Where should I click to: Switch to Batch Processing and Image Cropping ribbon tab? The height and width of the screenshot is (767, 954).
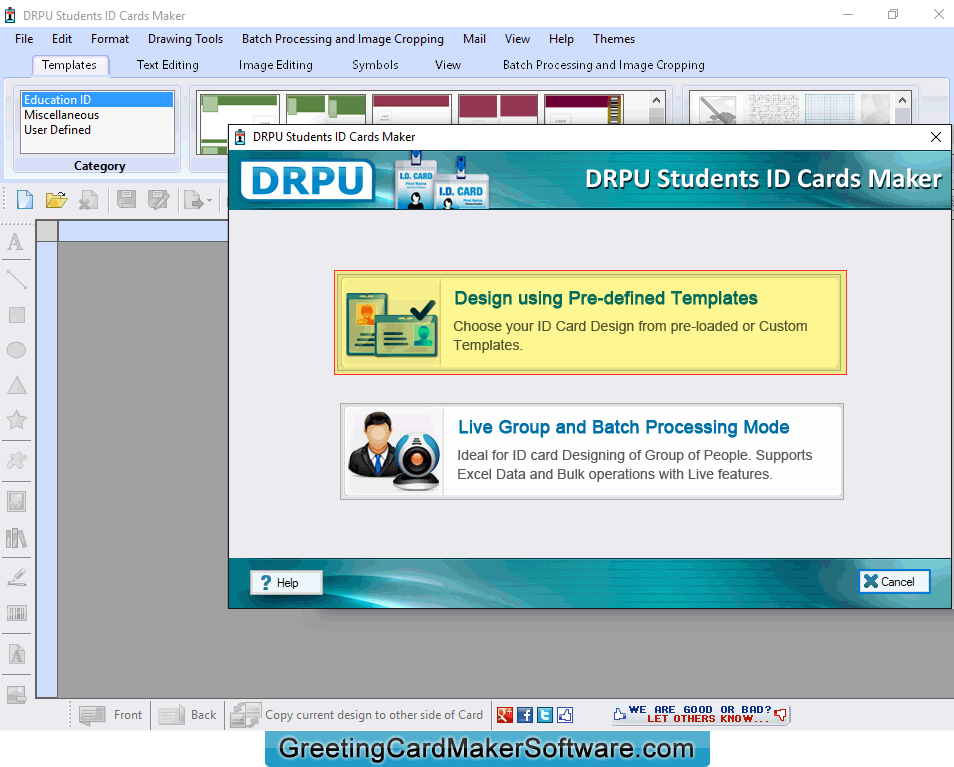[x=604, y=65]
